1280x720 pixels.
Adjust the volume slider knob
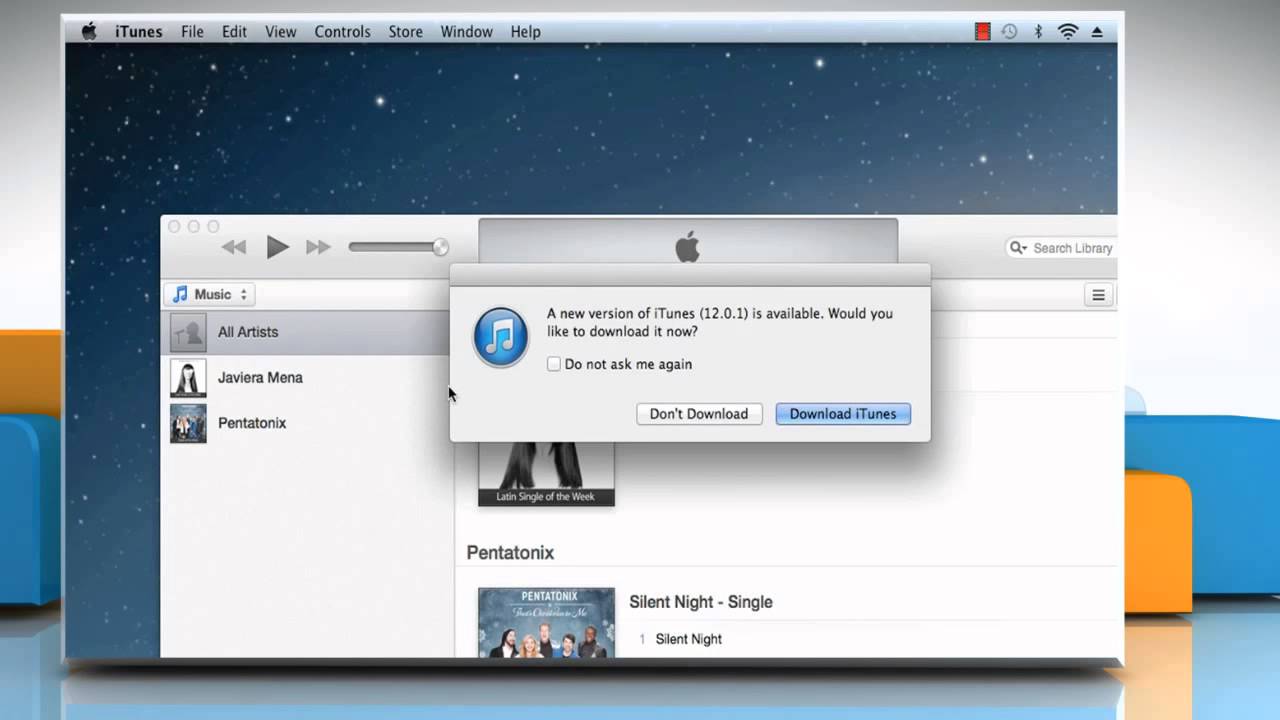tap(440, 247)
